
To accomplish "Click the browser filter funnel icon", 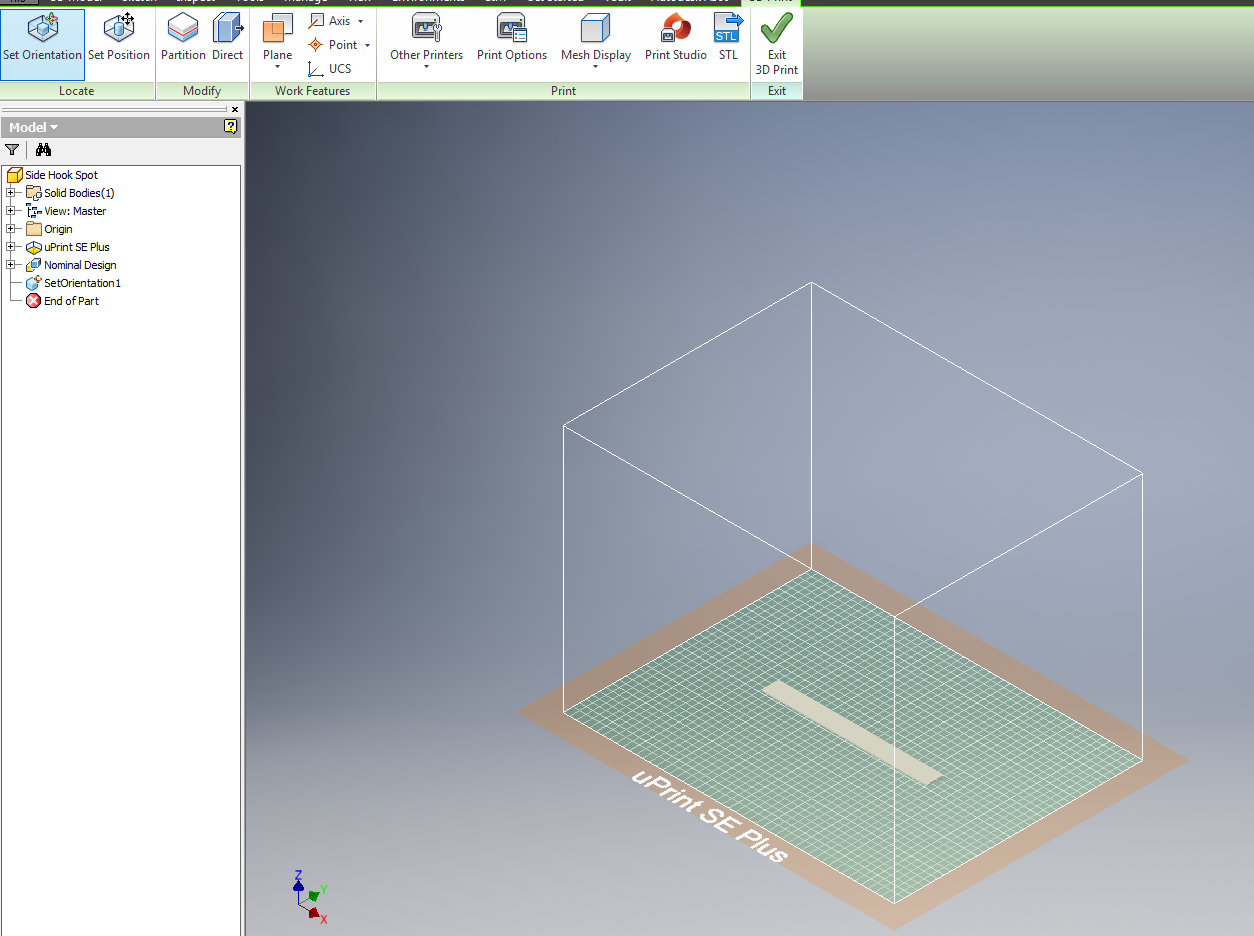I will pyautogui.click(x=12, y=150).
